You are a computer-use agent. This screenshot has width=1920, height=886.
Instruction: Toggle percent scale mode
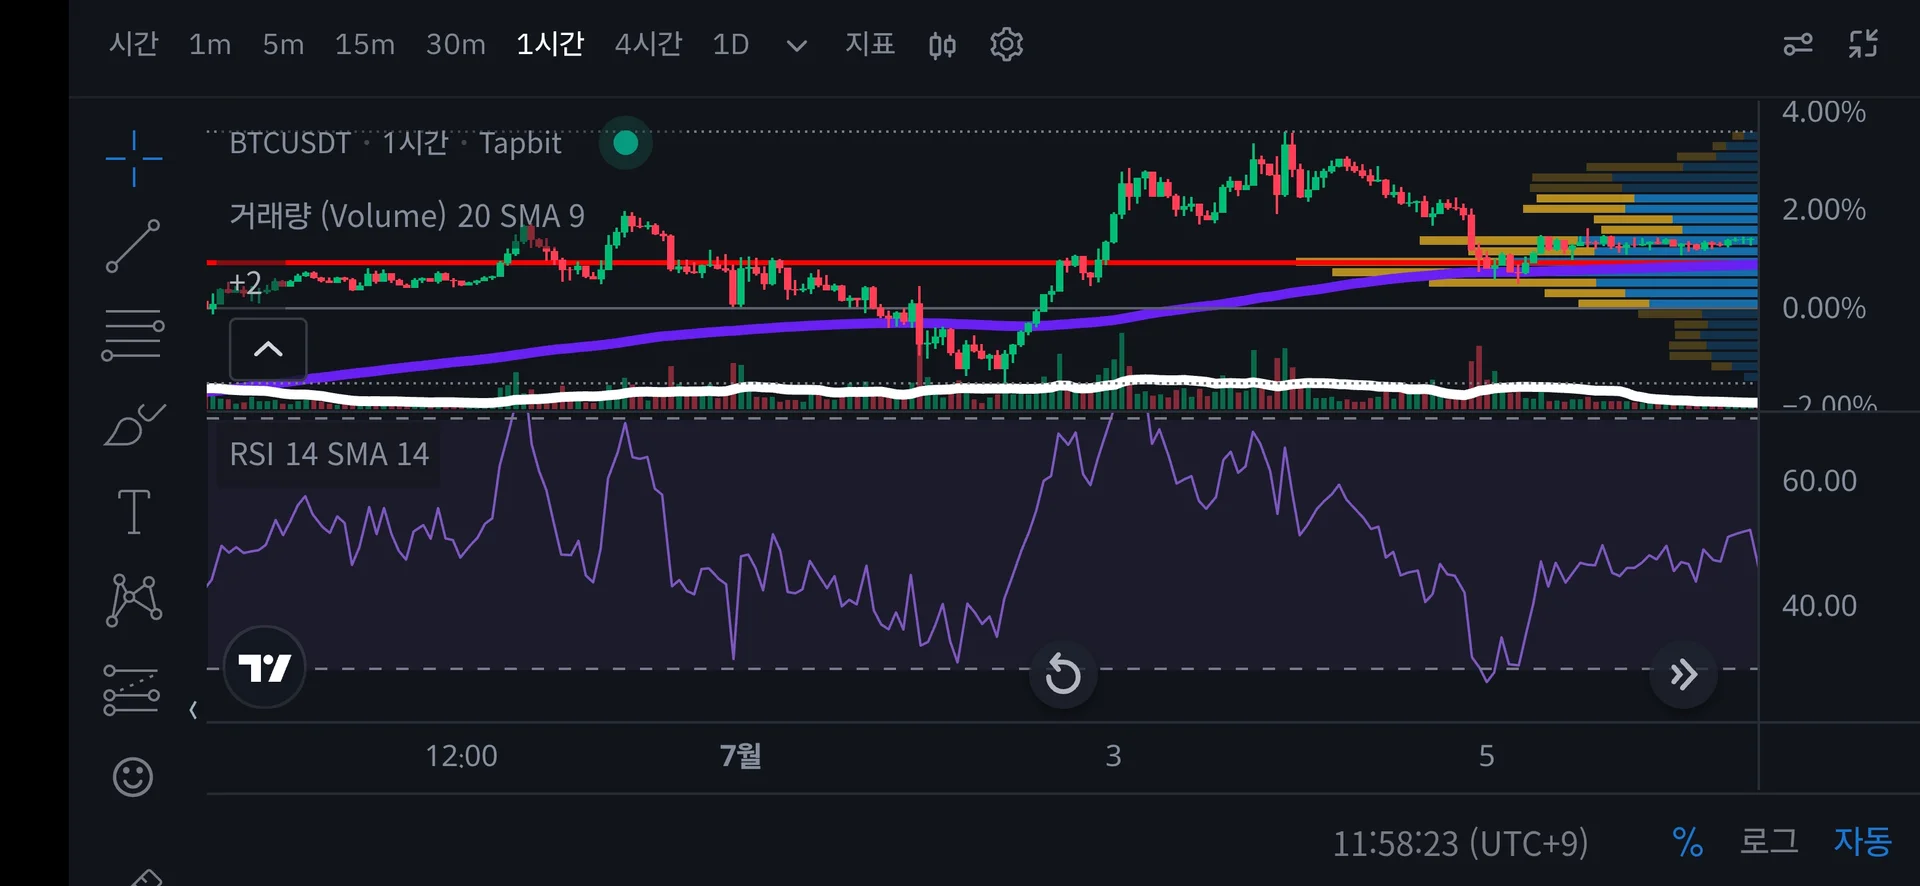(1687, 842)
